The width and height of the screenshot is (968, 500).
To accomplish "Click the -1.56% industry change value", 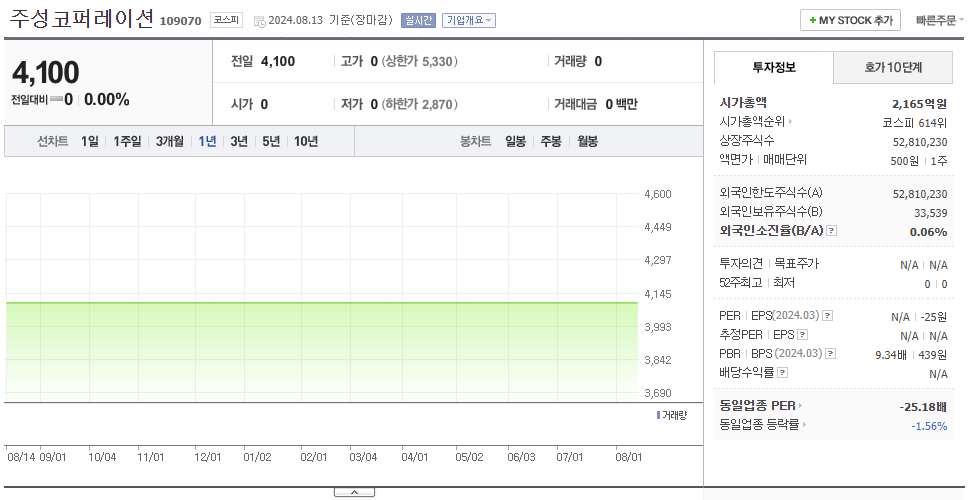I will click(929, 426).
